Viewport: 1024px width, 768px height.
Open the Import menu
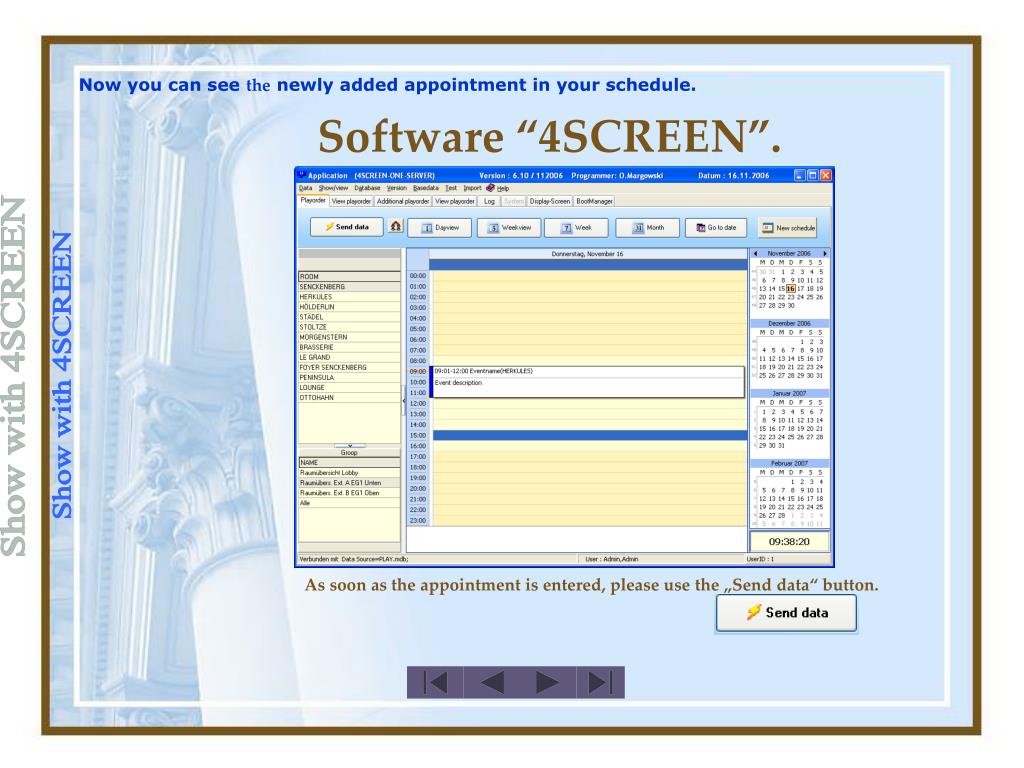(472, 188)
